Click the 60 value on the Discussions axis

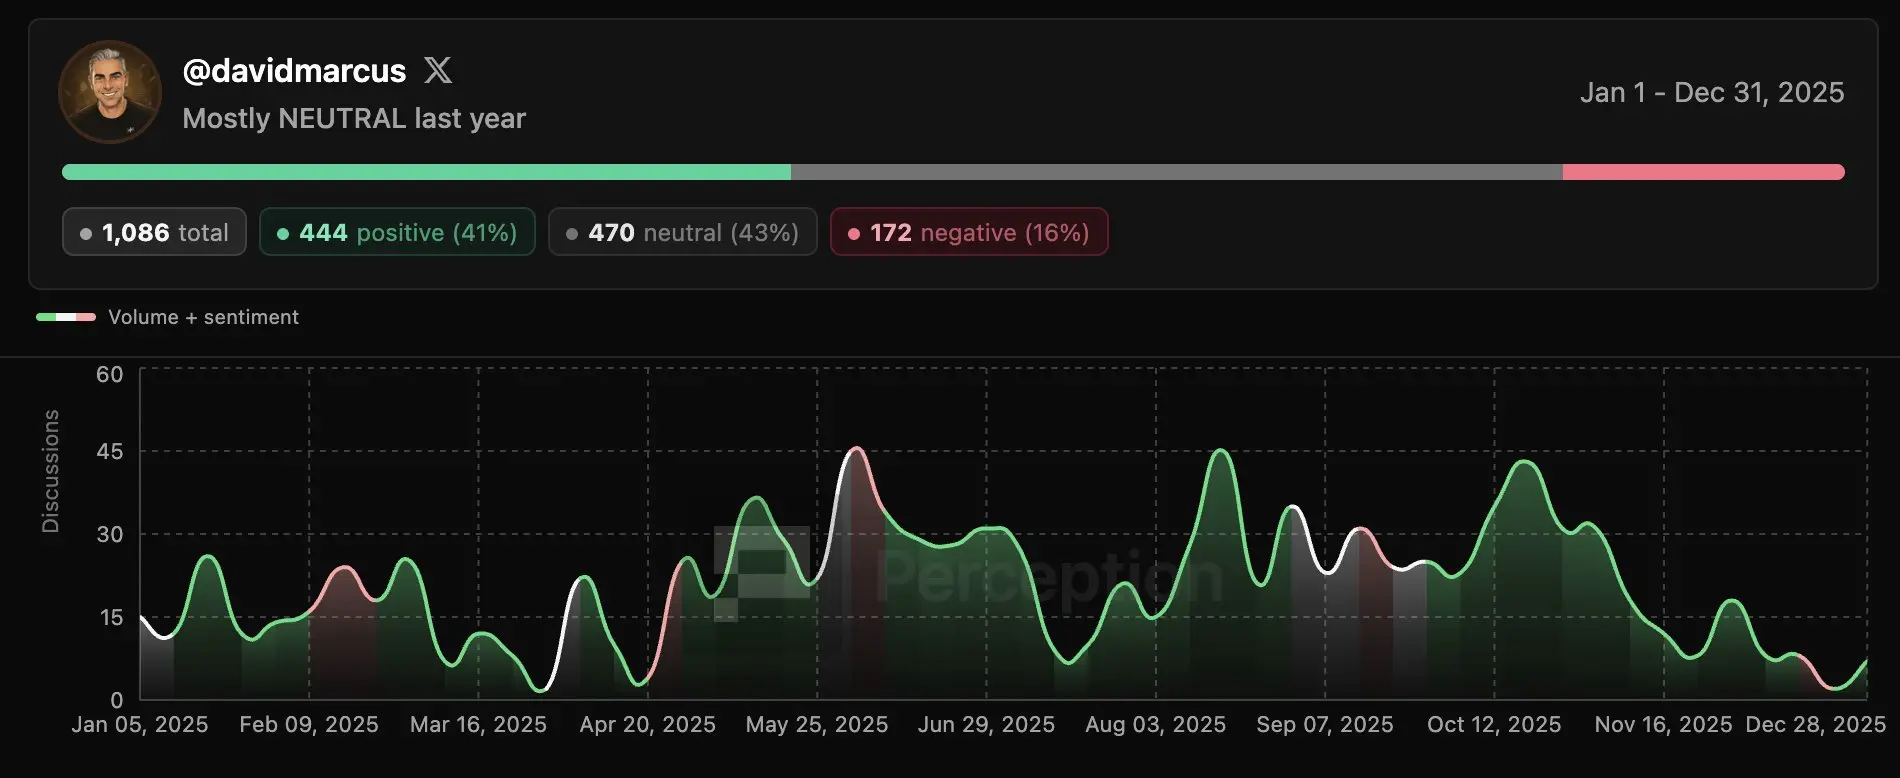[x=110, y=374]
